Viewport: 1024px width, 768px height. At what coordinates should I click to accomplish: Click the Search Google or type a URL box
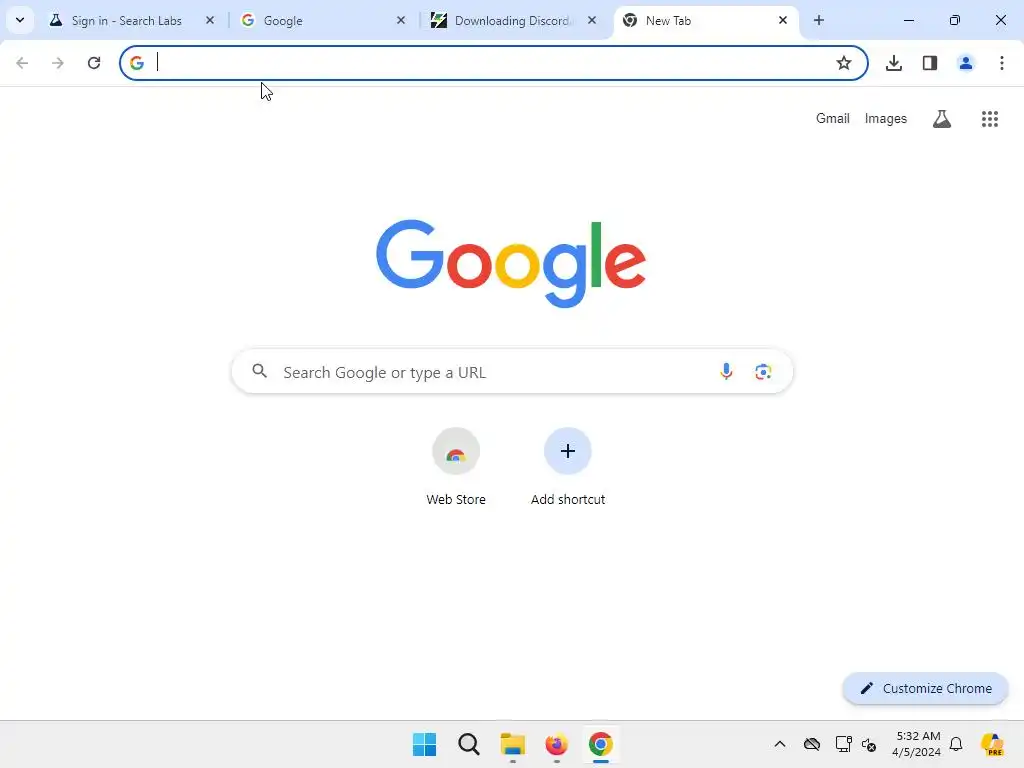pos(513,372)
